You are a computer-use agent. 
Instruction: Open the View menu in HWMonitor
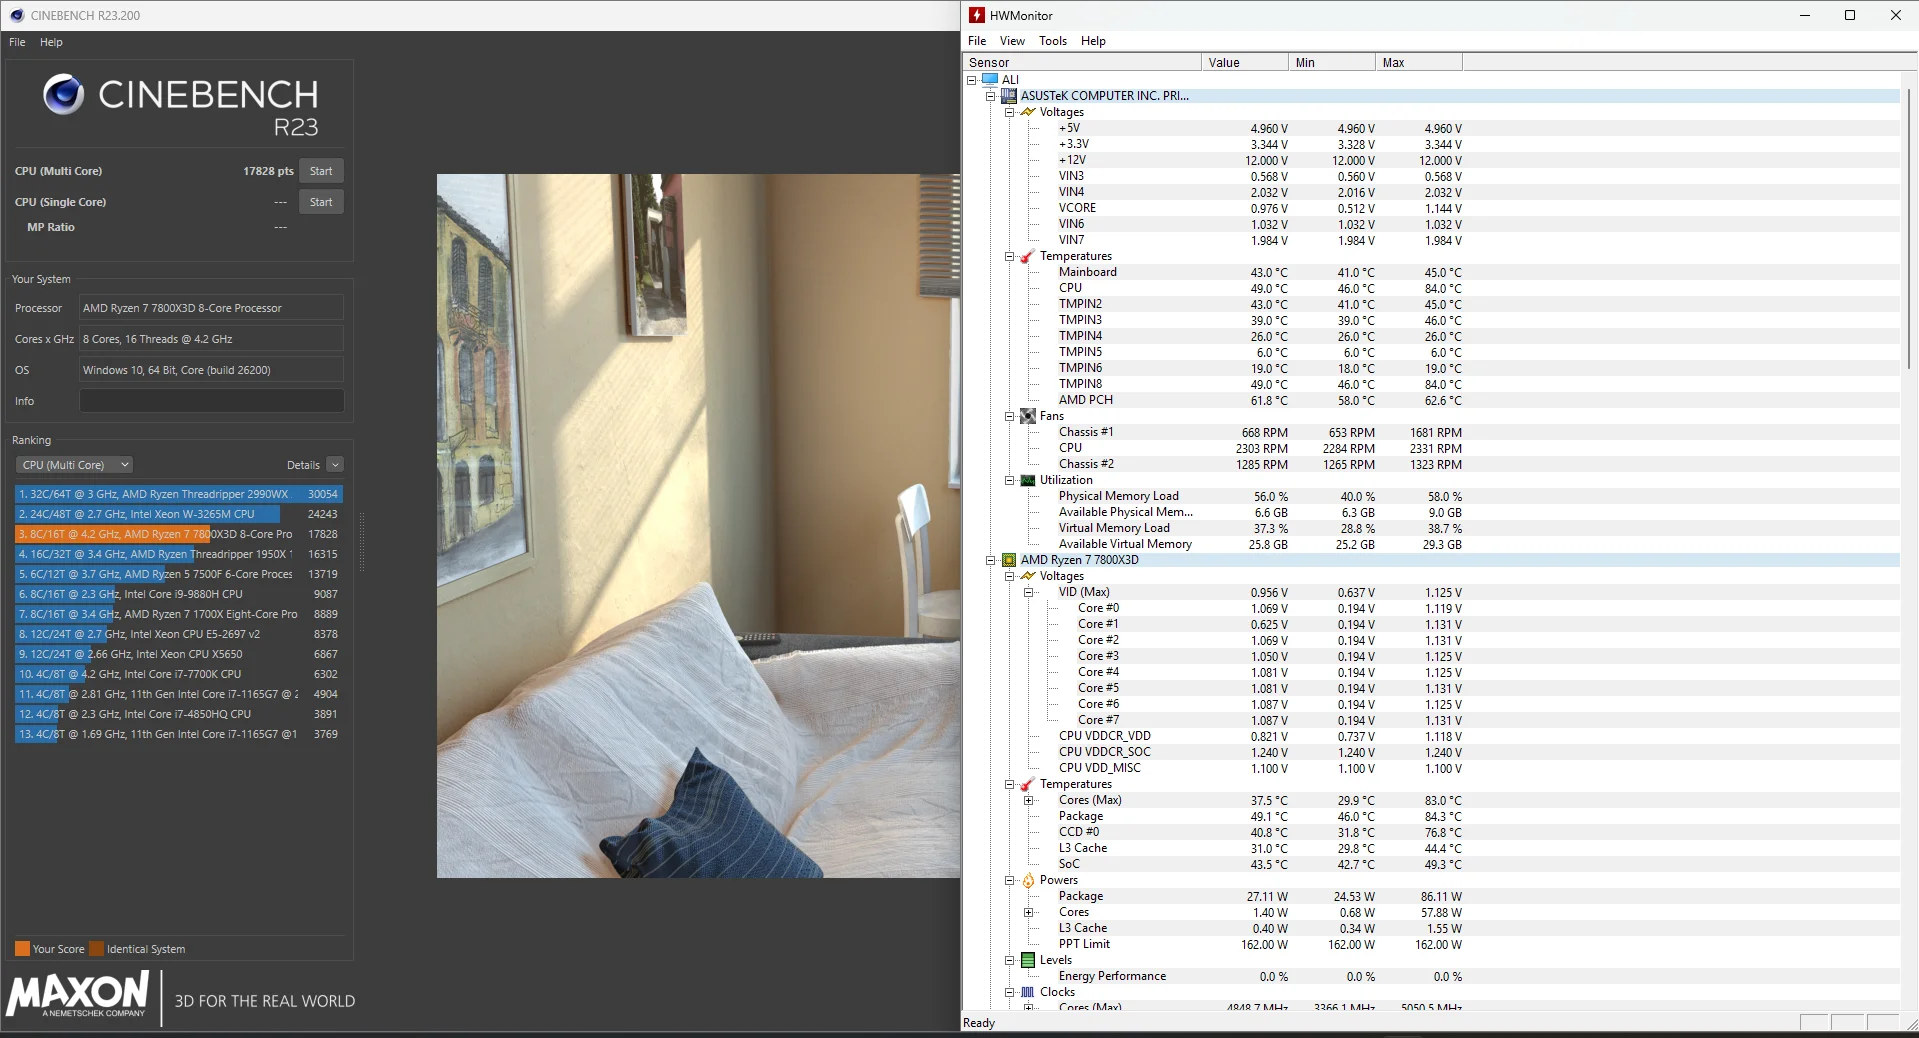pyautogui.click(x=1012, y=41)
